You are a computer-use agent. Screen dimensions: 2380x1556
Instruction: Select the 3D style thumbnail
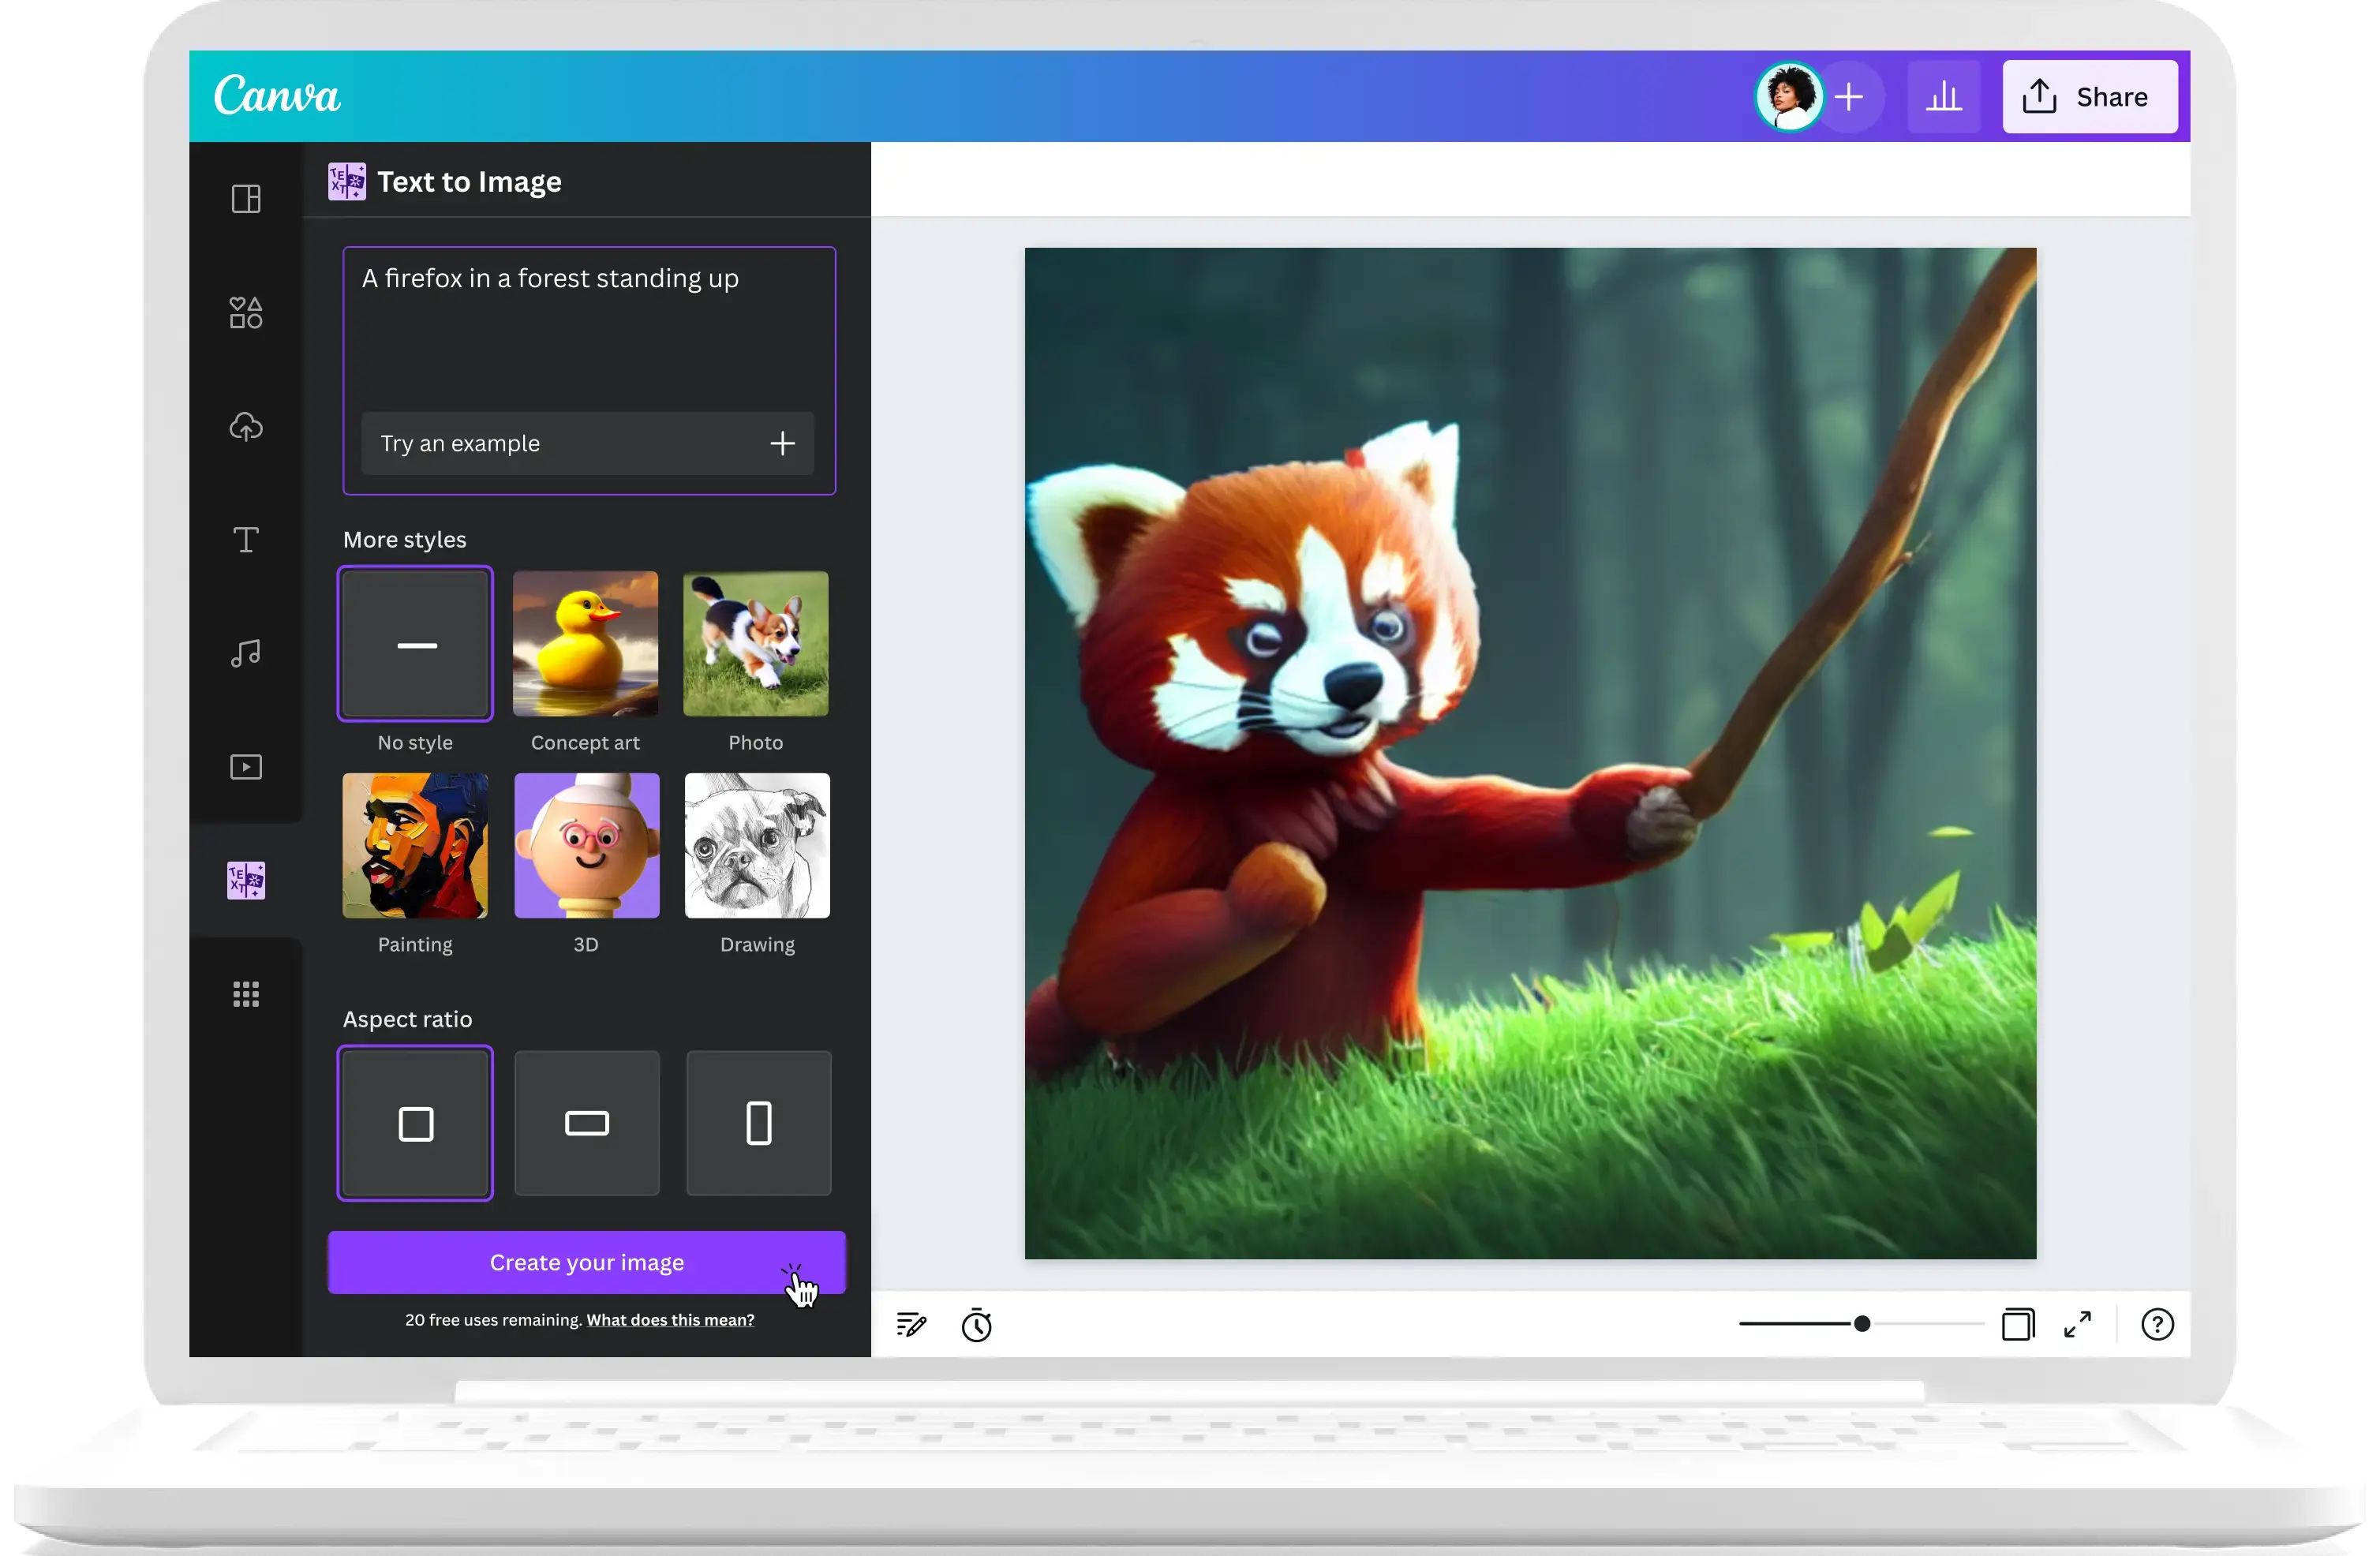[587, 846]
